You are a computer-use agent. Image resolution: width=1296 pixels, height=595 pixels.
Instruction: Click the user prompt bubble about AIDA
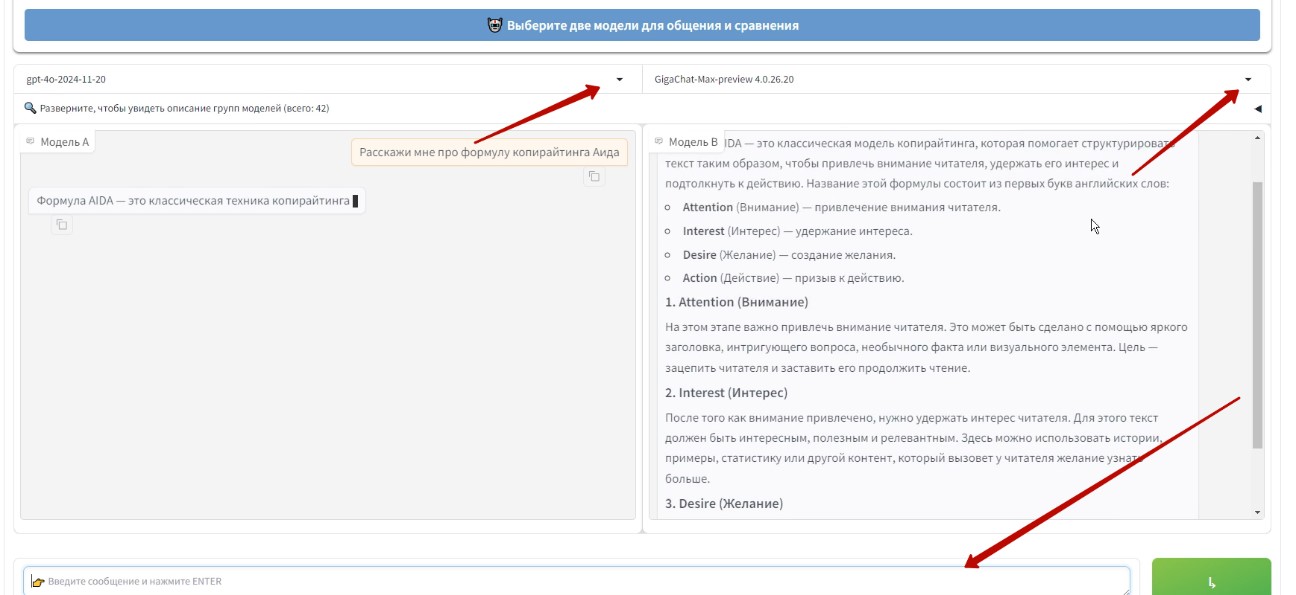point(489,153)
